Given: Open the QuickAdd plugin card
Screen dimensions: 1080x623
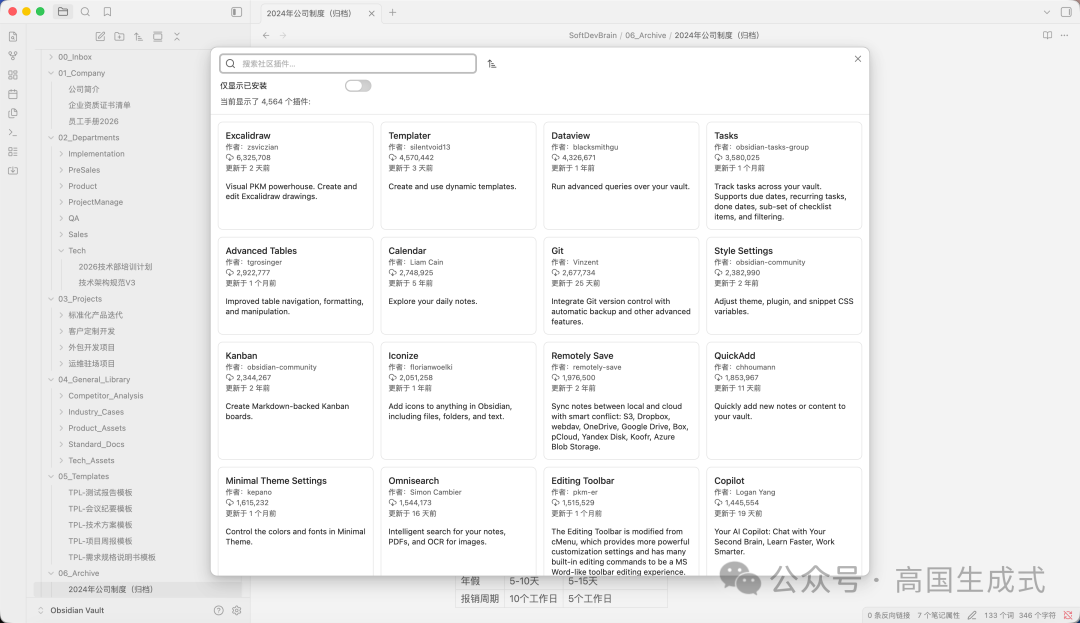Looking at the screenshot, I should (784, 401).
